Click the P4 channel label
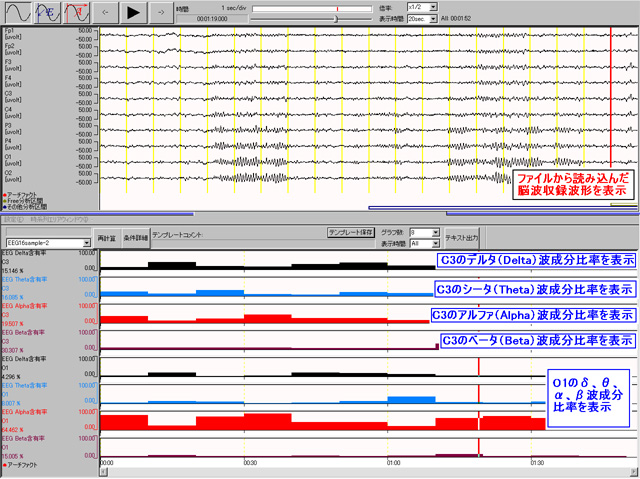The width and height of the screenshot is (640, 479). tap(8, 141)
